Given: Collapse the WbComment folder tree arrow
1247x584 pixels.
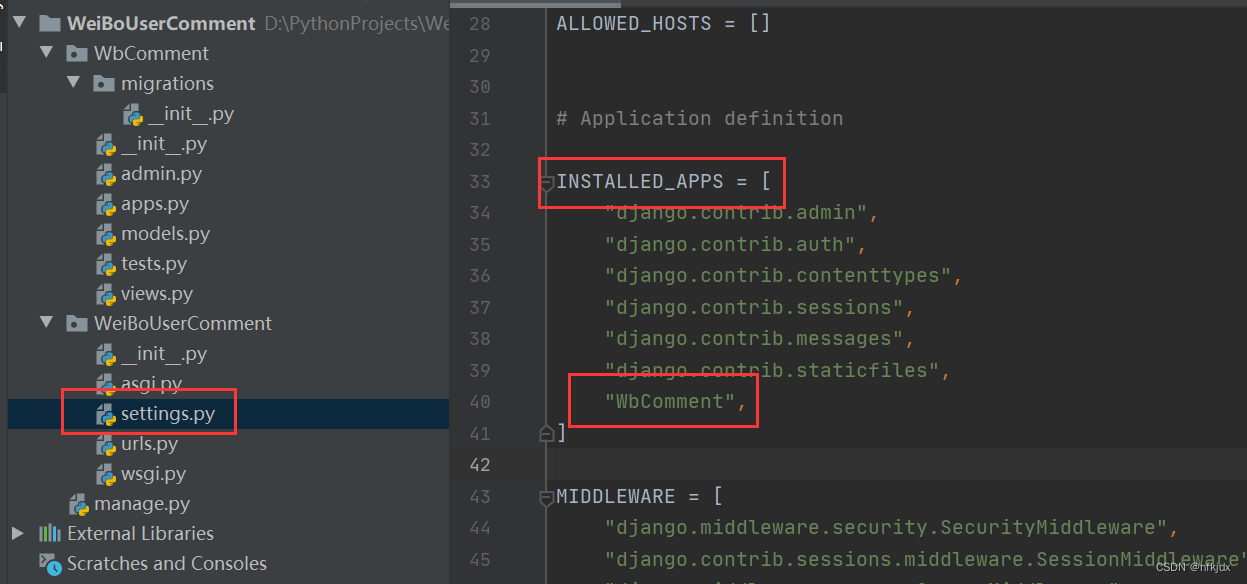Looking at the screenshot, I should (46, 52).
